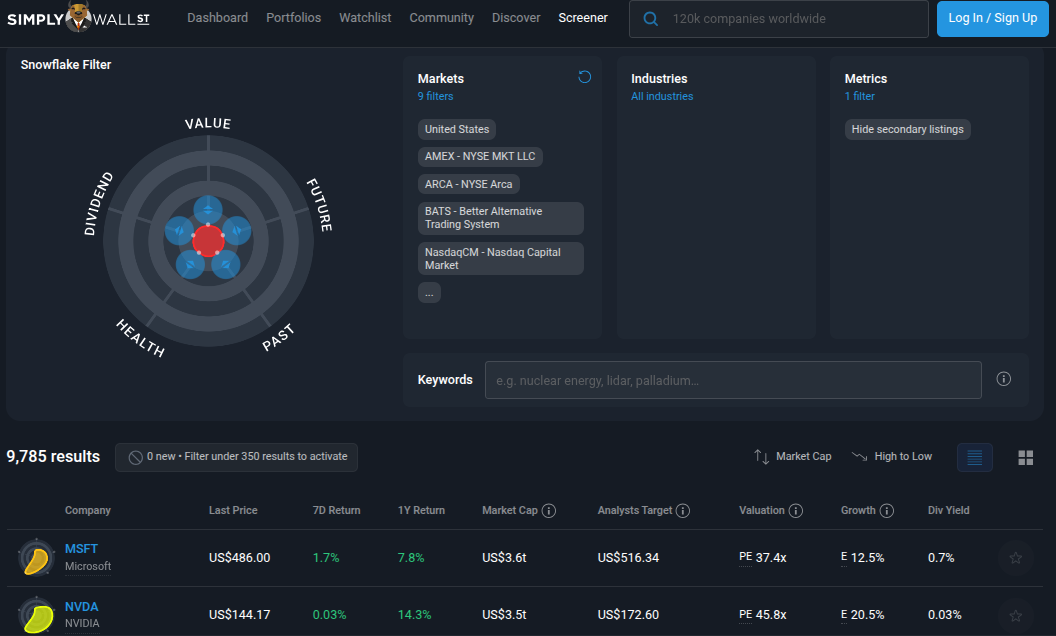
Task: Click the United States market chip
Action: (x=457, y=129)
